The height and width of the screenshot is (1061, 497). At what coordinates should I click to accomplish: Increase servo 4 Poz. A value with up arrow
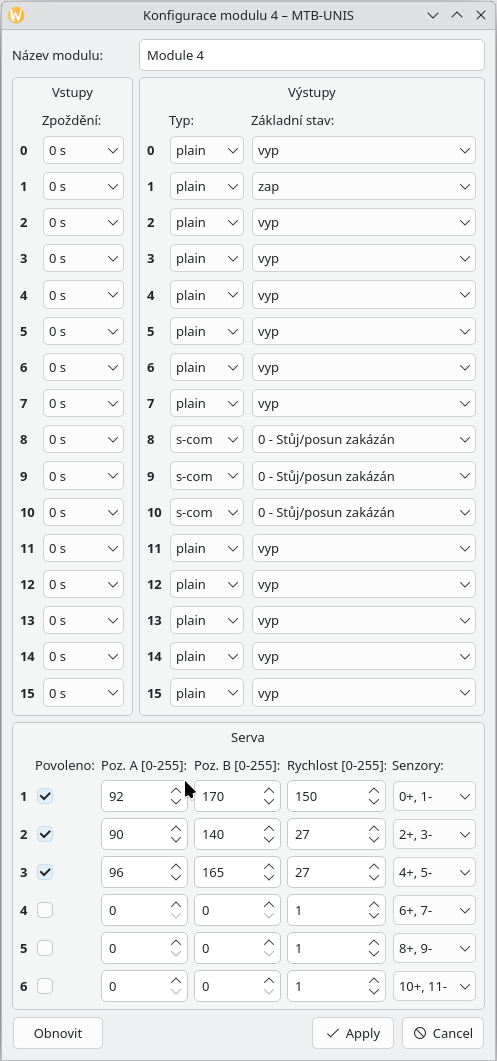[176, 904]
